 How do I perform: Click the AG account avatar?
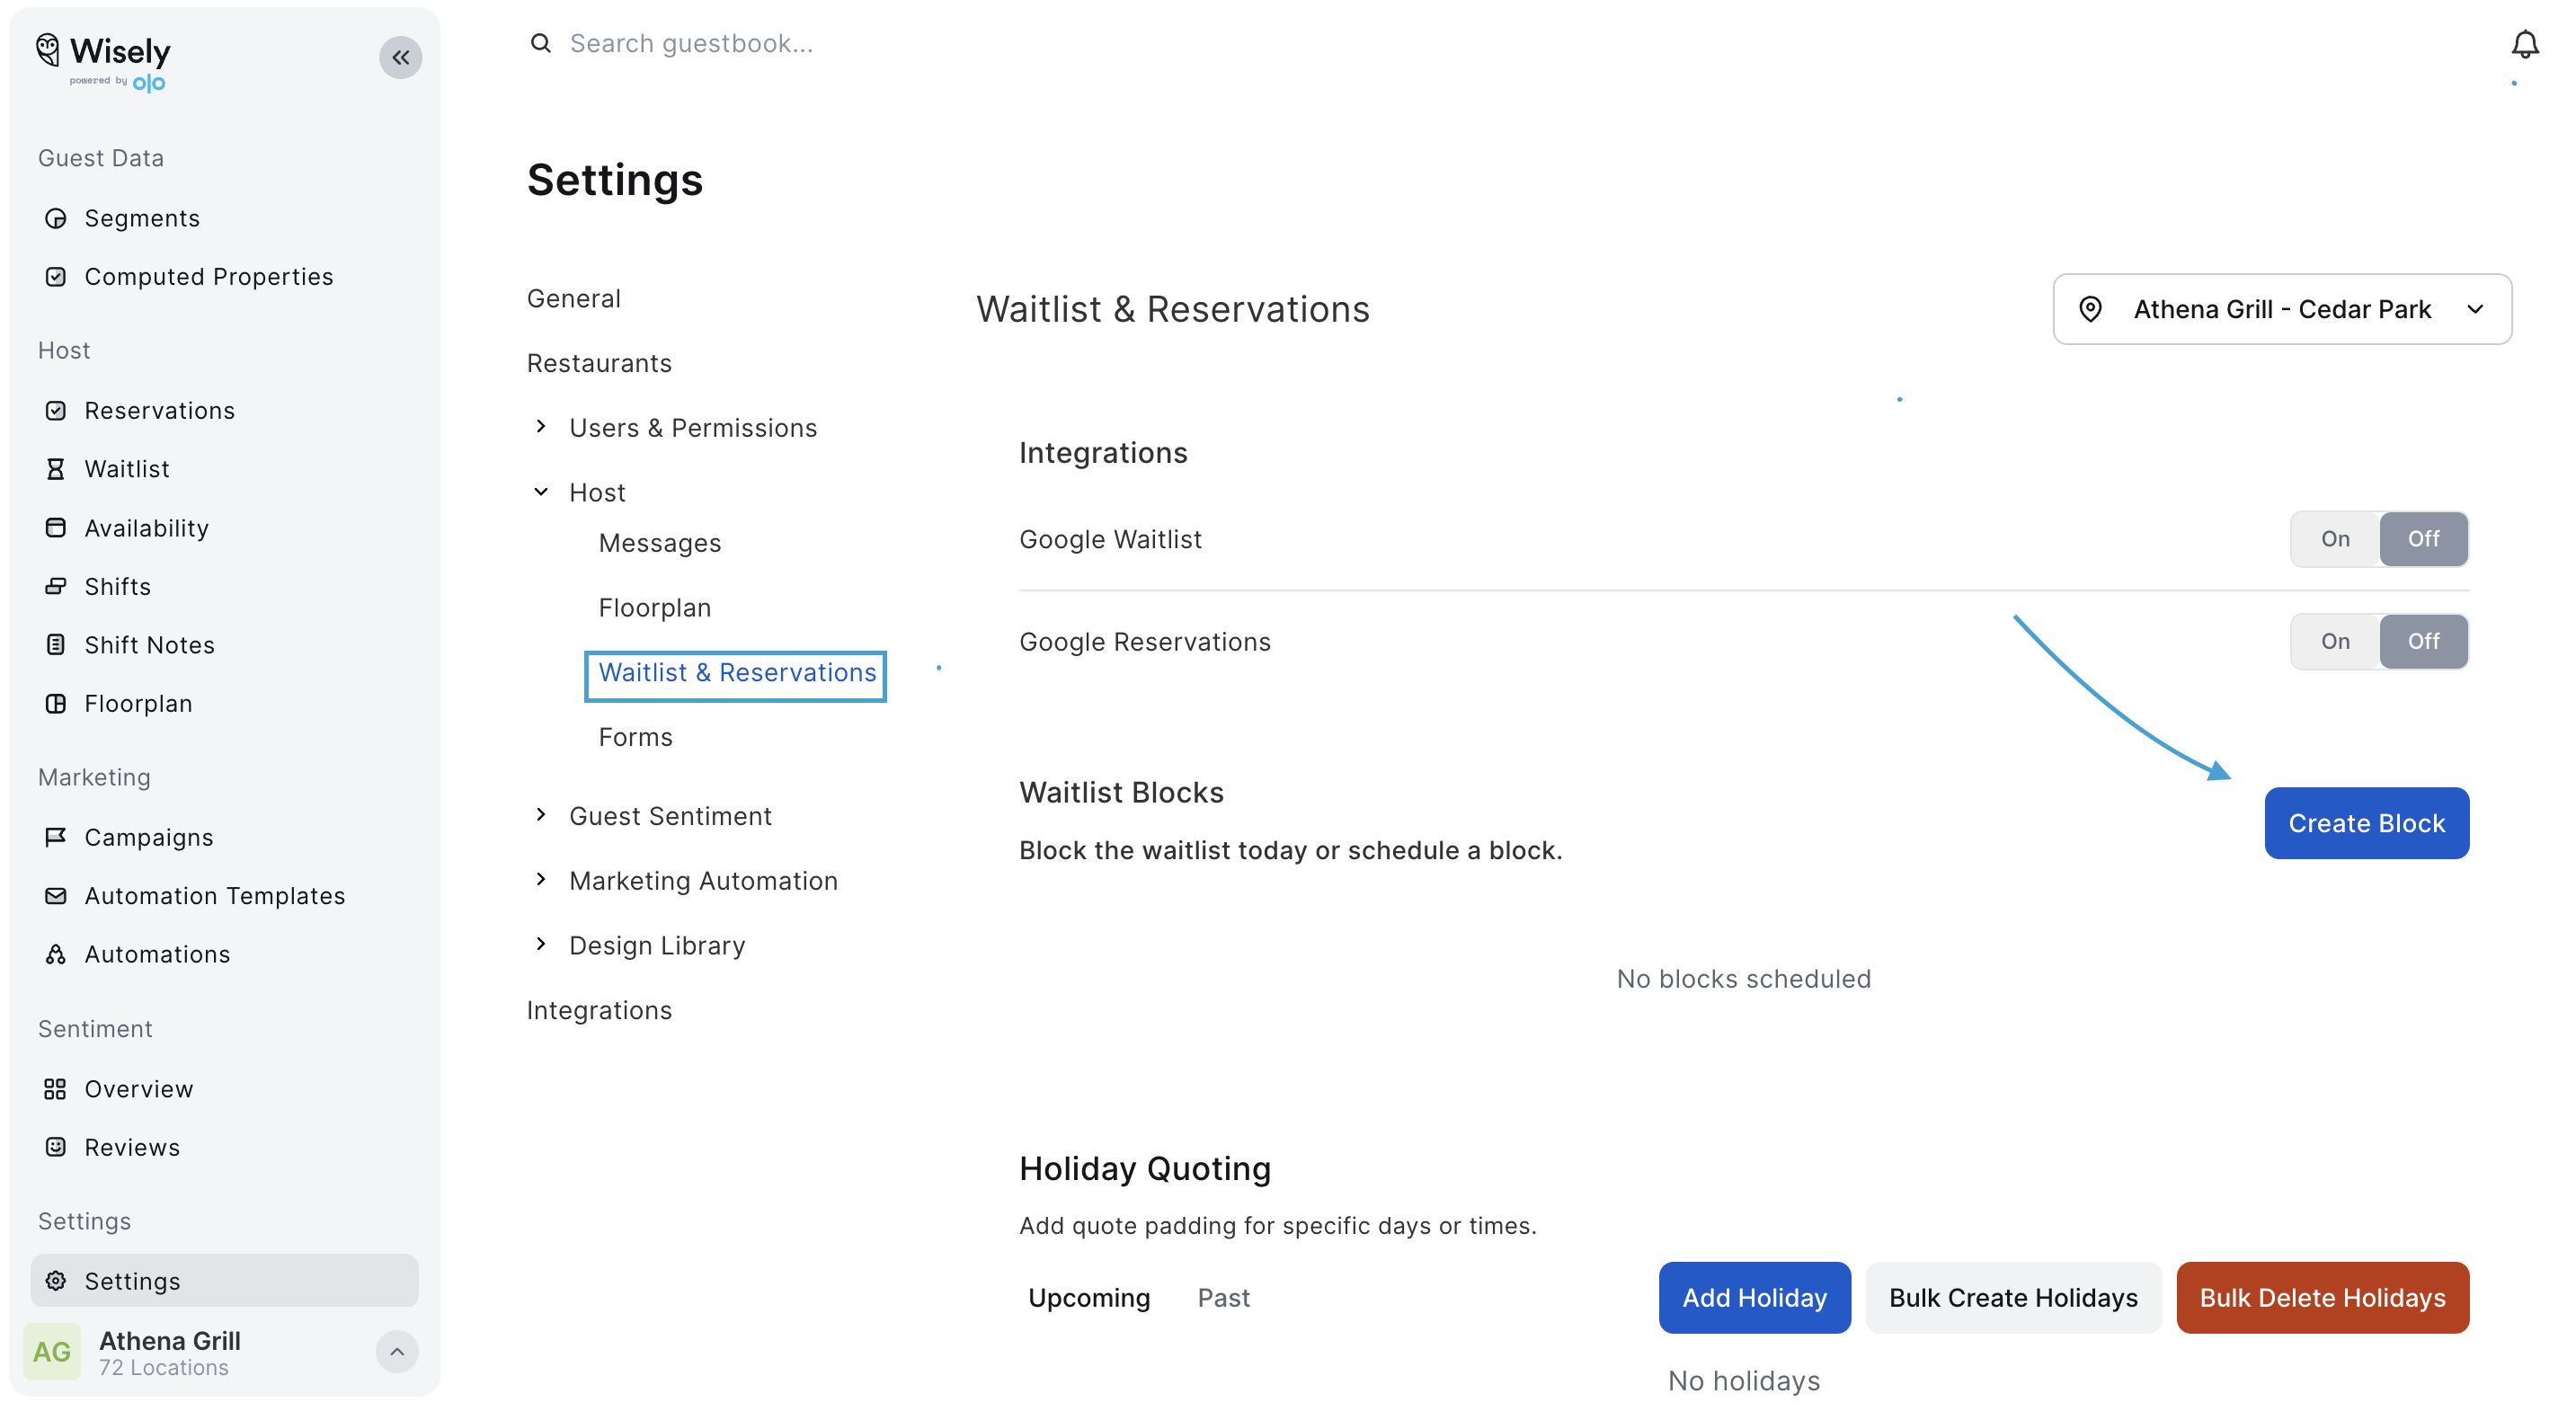click(52, 1351)
